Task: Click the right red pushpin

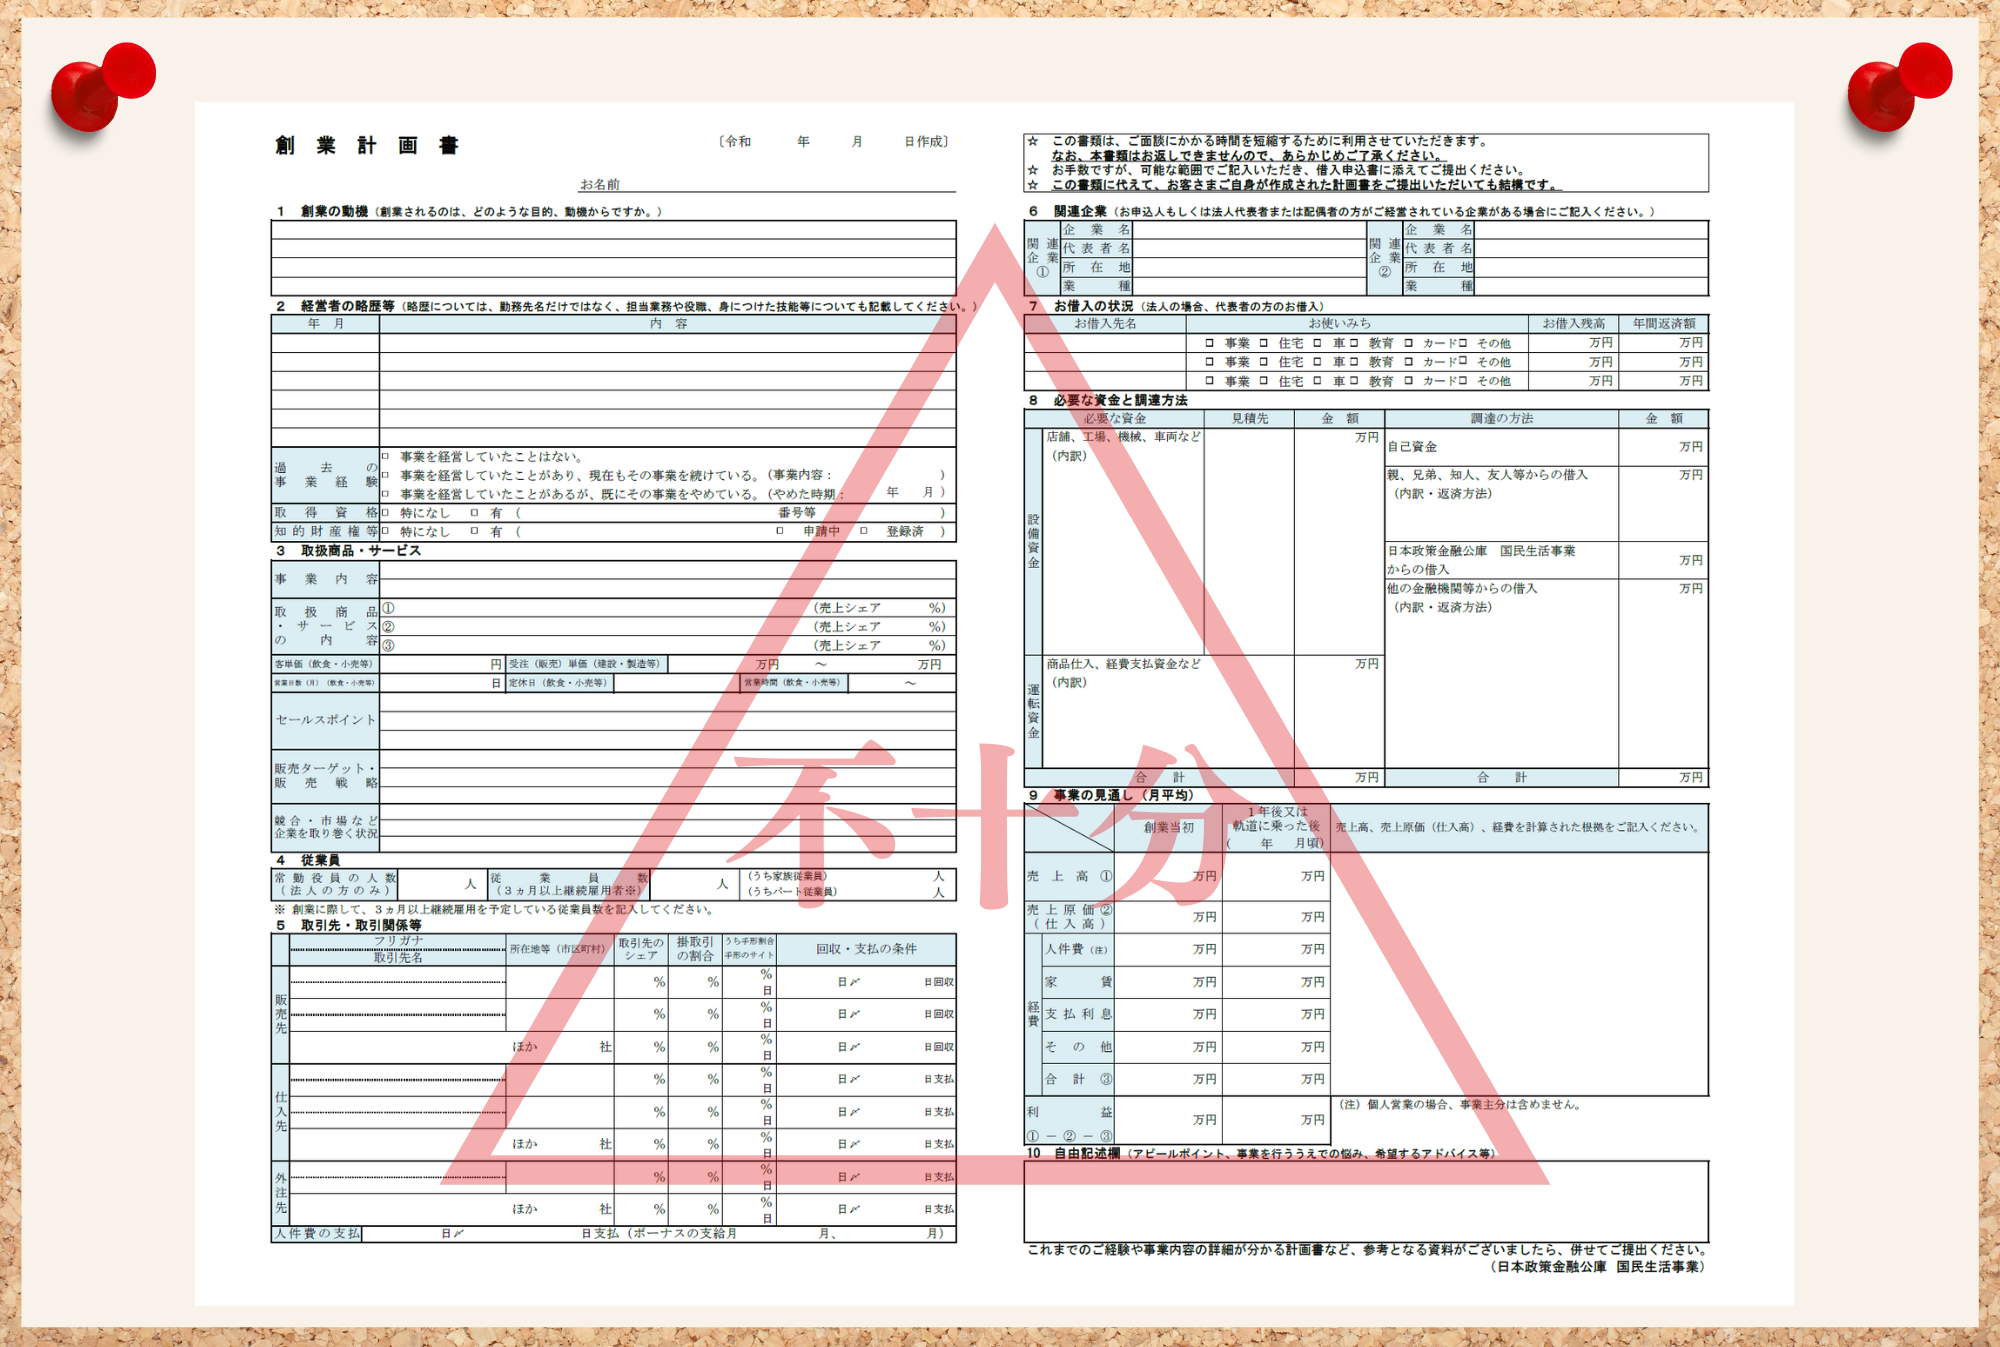Action: pyautogui.click(x=1897, y=86)
